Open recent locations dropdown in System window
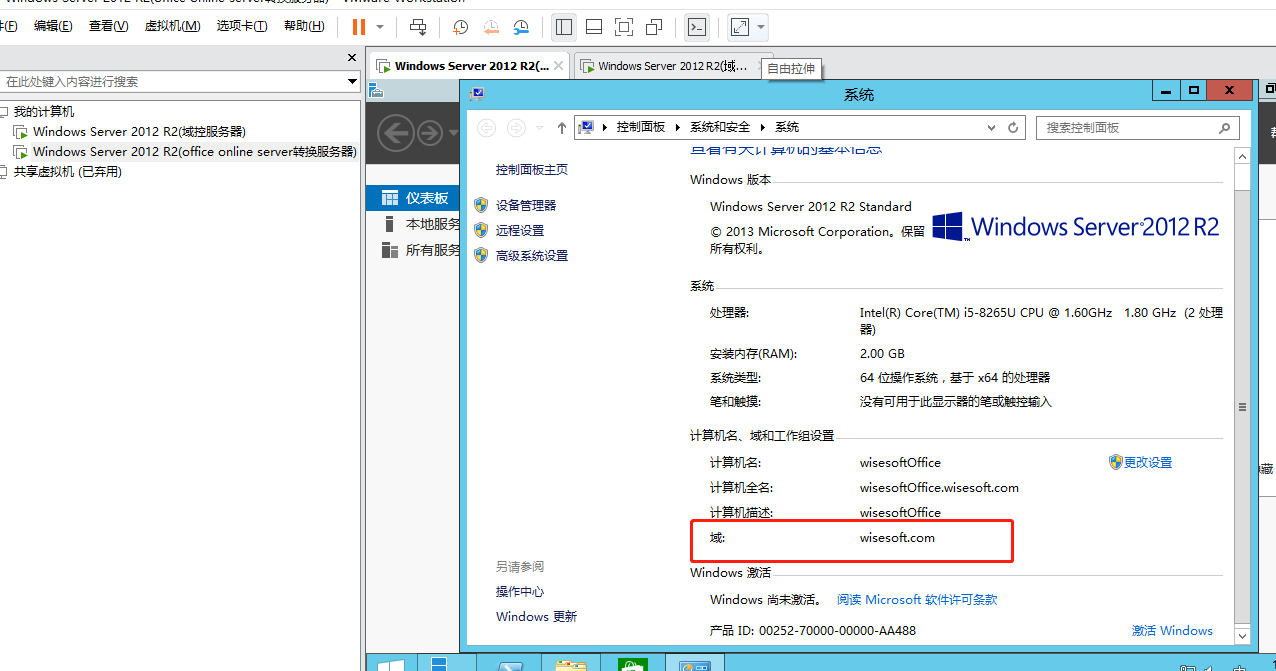Image resolution: width=1276 pixels, height=671 pixels. point(541,128)
